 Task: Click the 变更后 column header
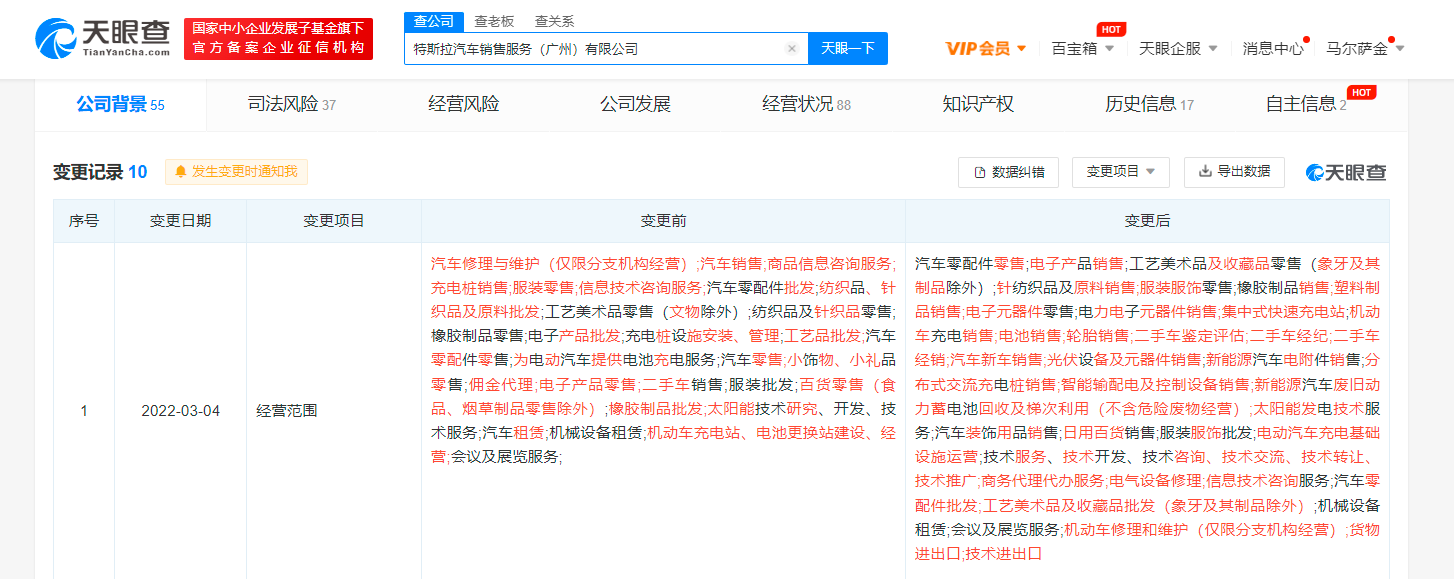[1147, 221]
